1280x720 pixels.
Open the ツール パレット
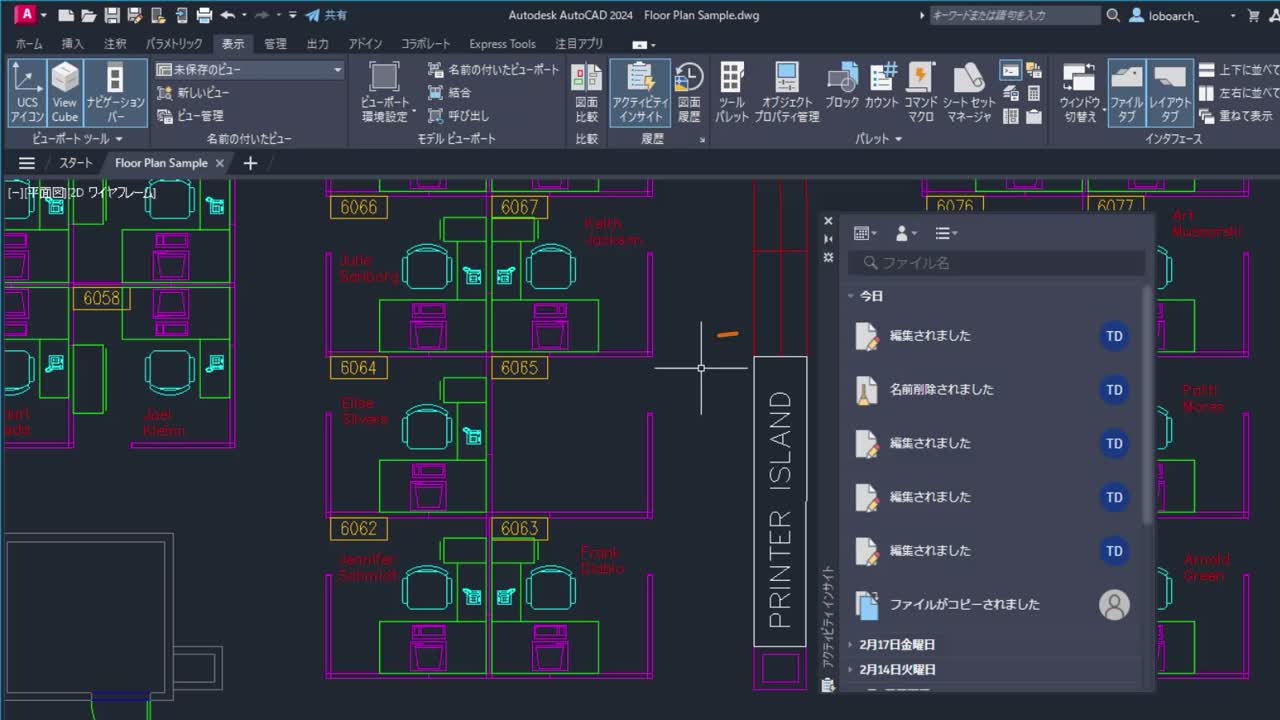coord(732,92)
